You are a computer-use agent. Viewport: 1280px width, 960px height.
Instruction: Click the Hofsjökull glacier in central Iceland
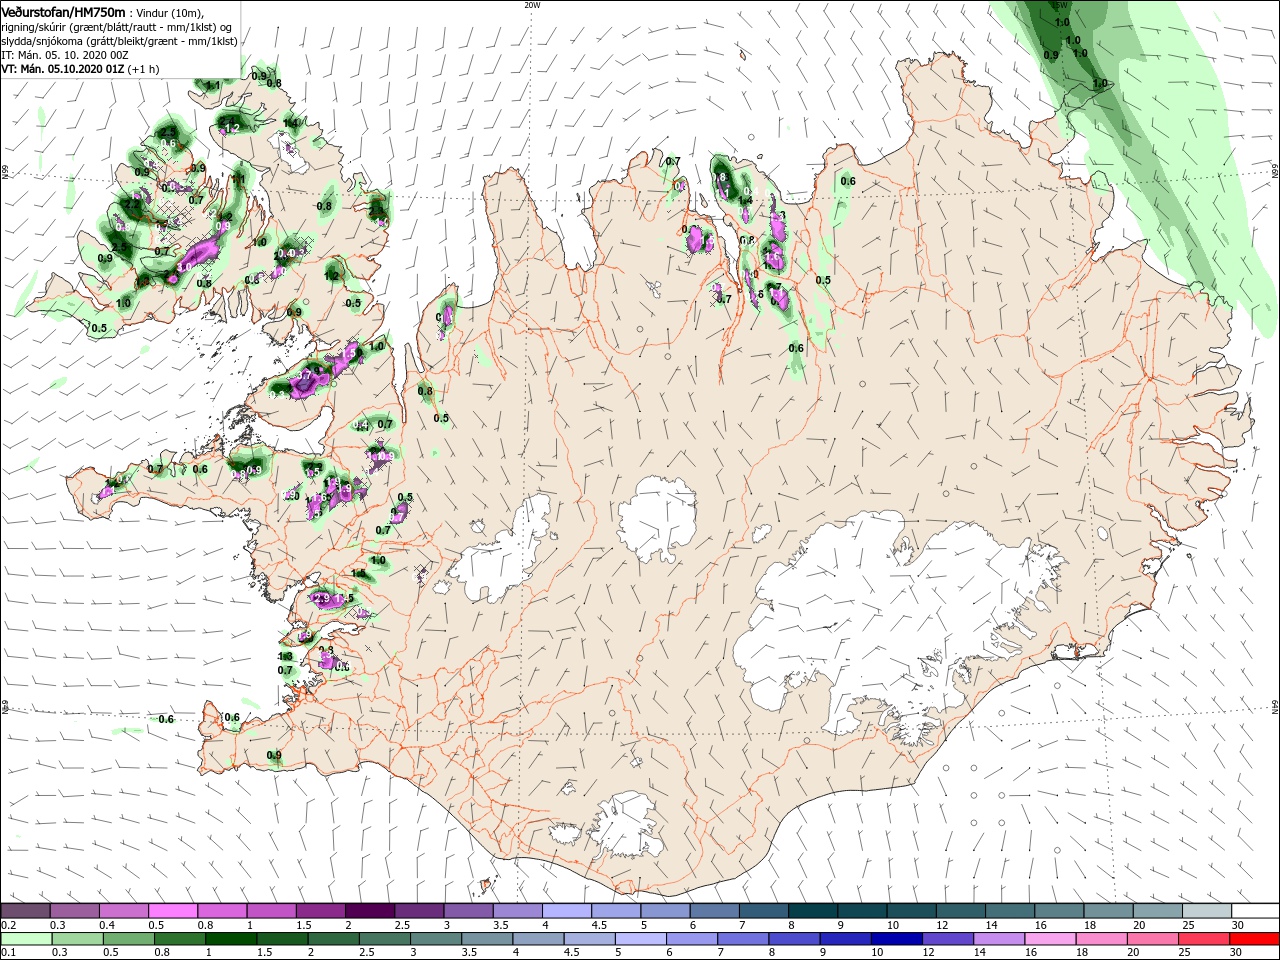point(657,518)
